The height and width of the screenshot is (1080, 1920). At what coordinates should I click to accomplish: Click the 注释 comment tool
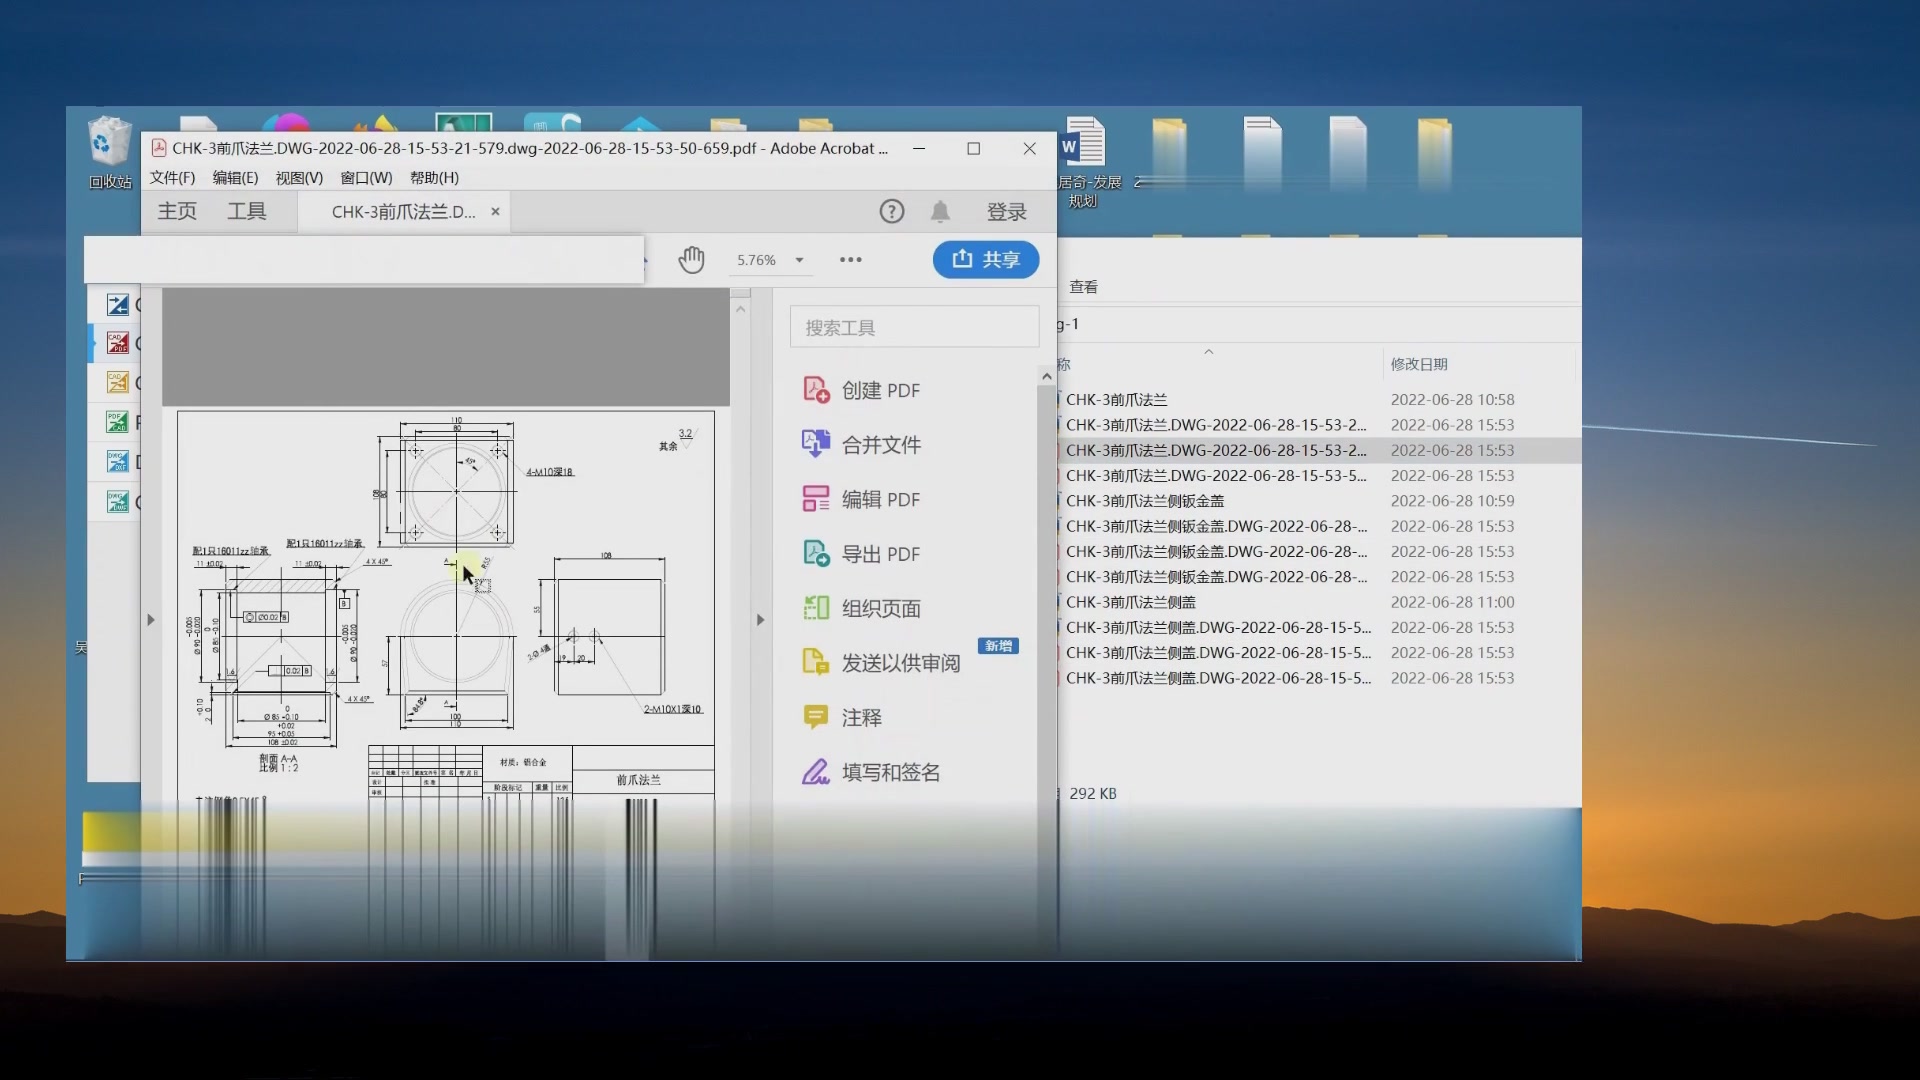(842, 717)
